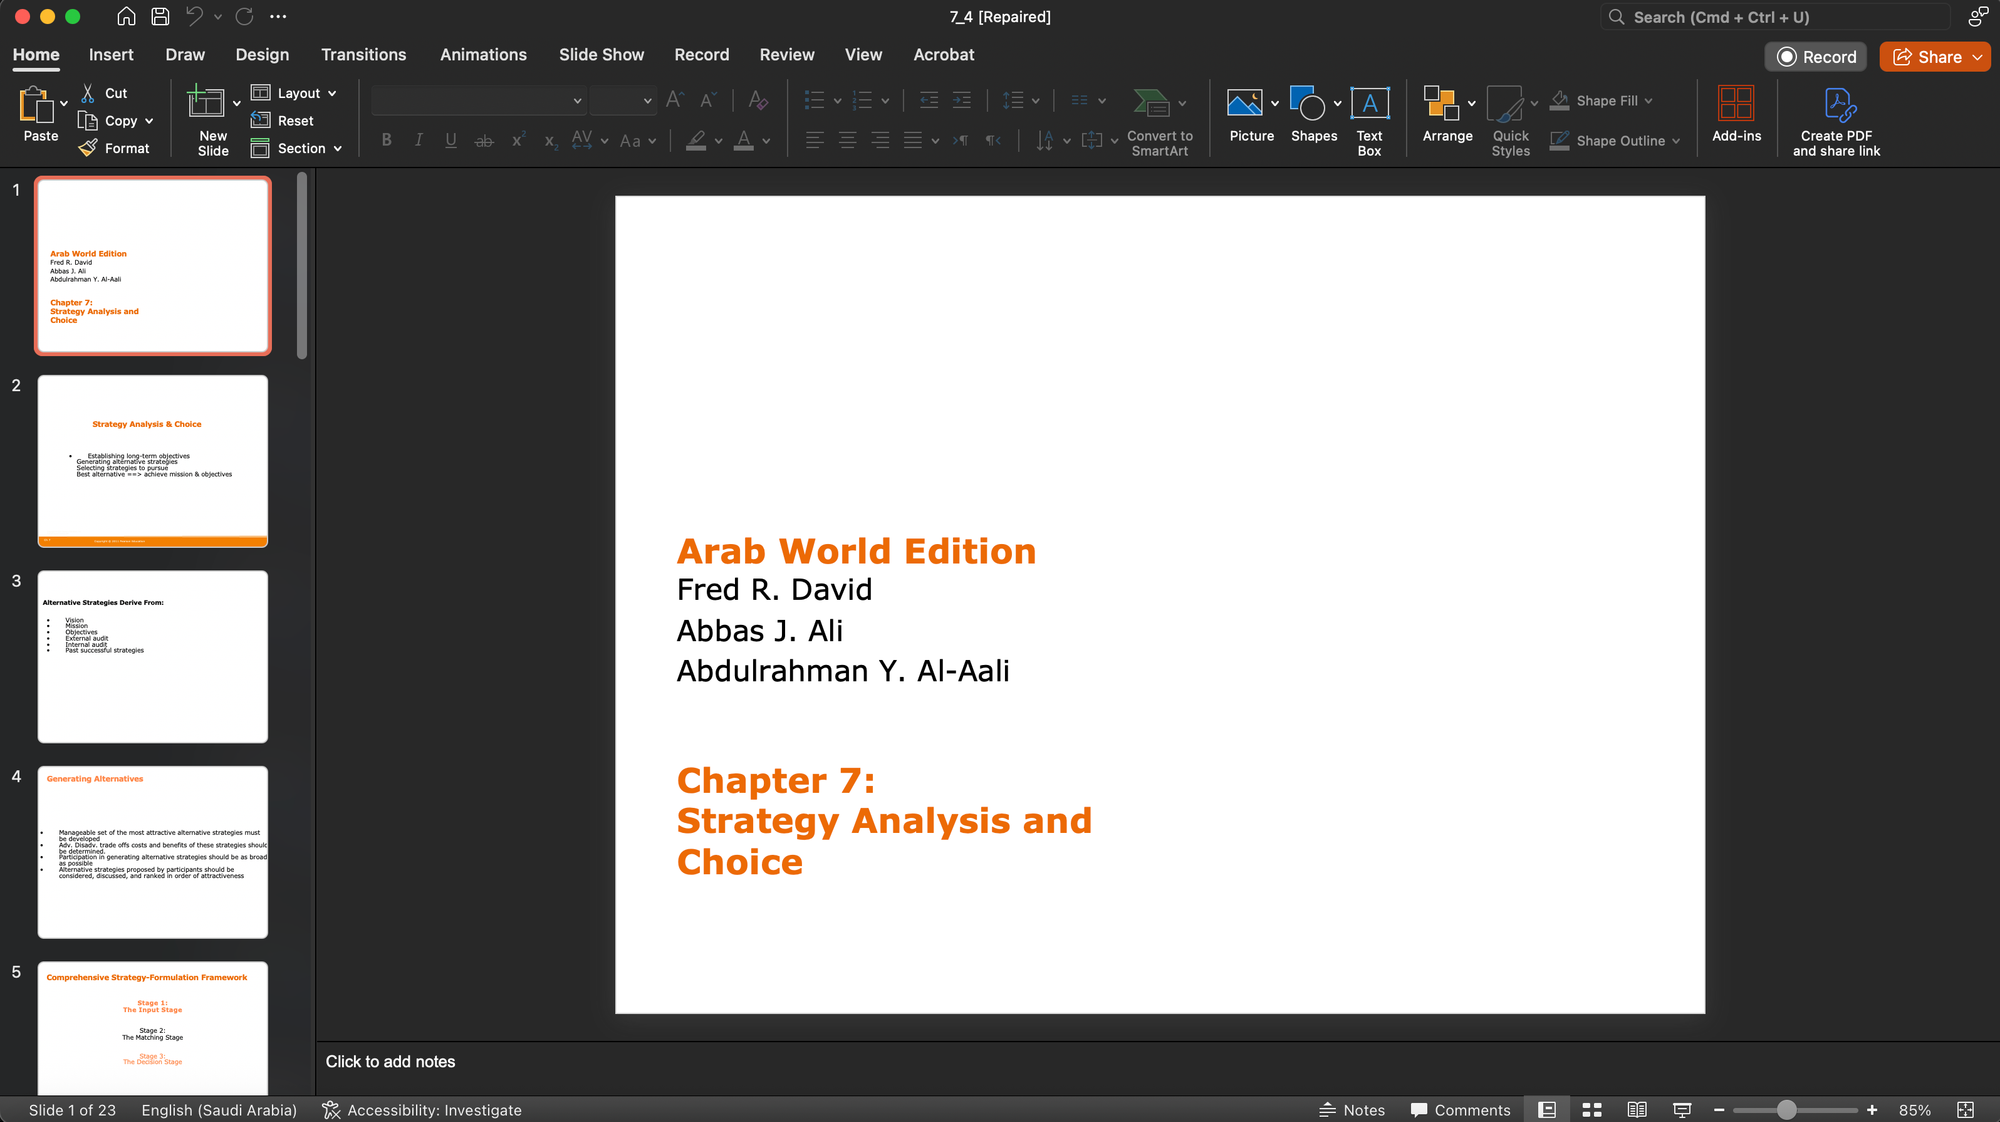
Task: Toggle italic formatting
Action: click(418, 140)
